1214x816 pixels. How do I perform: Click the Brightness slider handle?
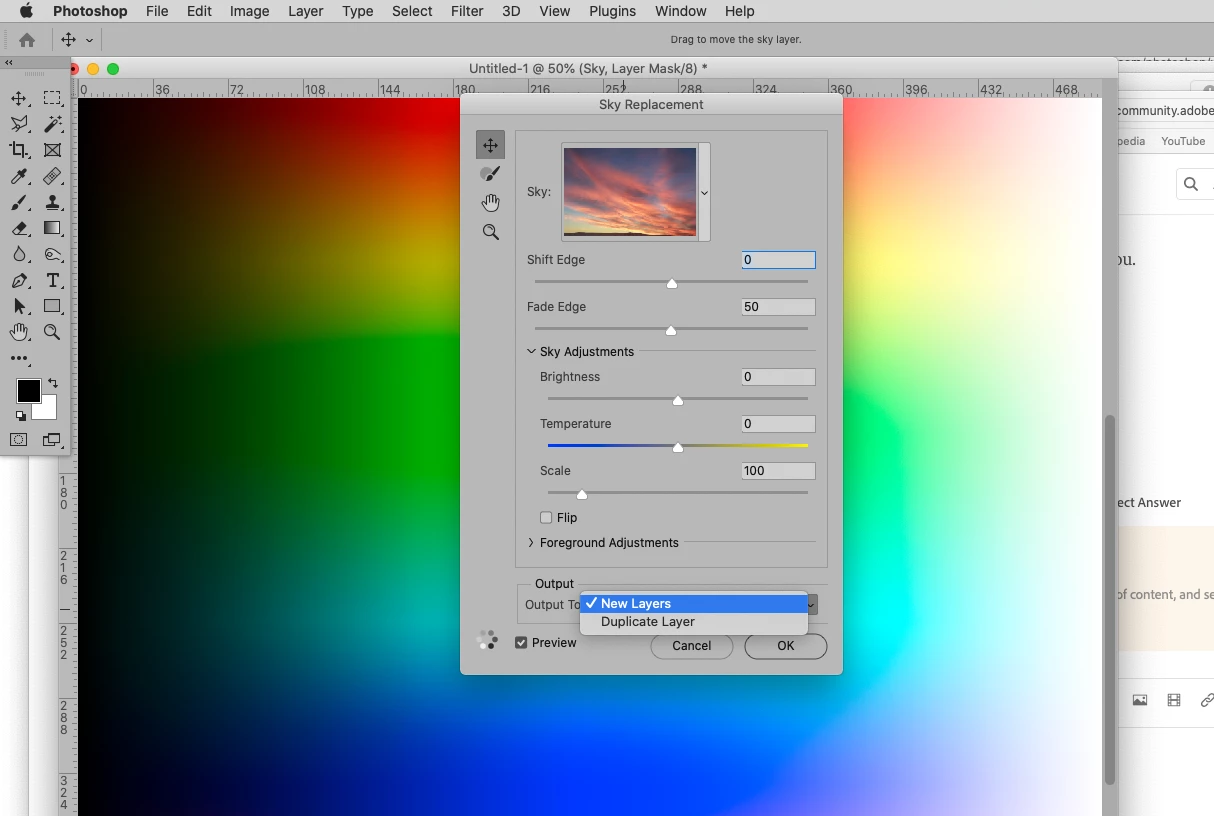click(678, 401)
